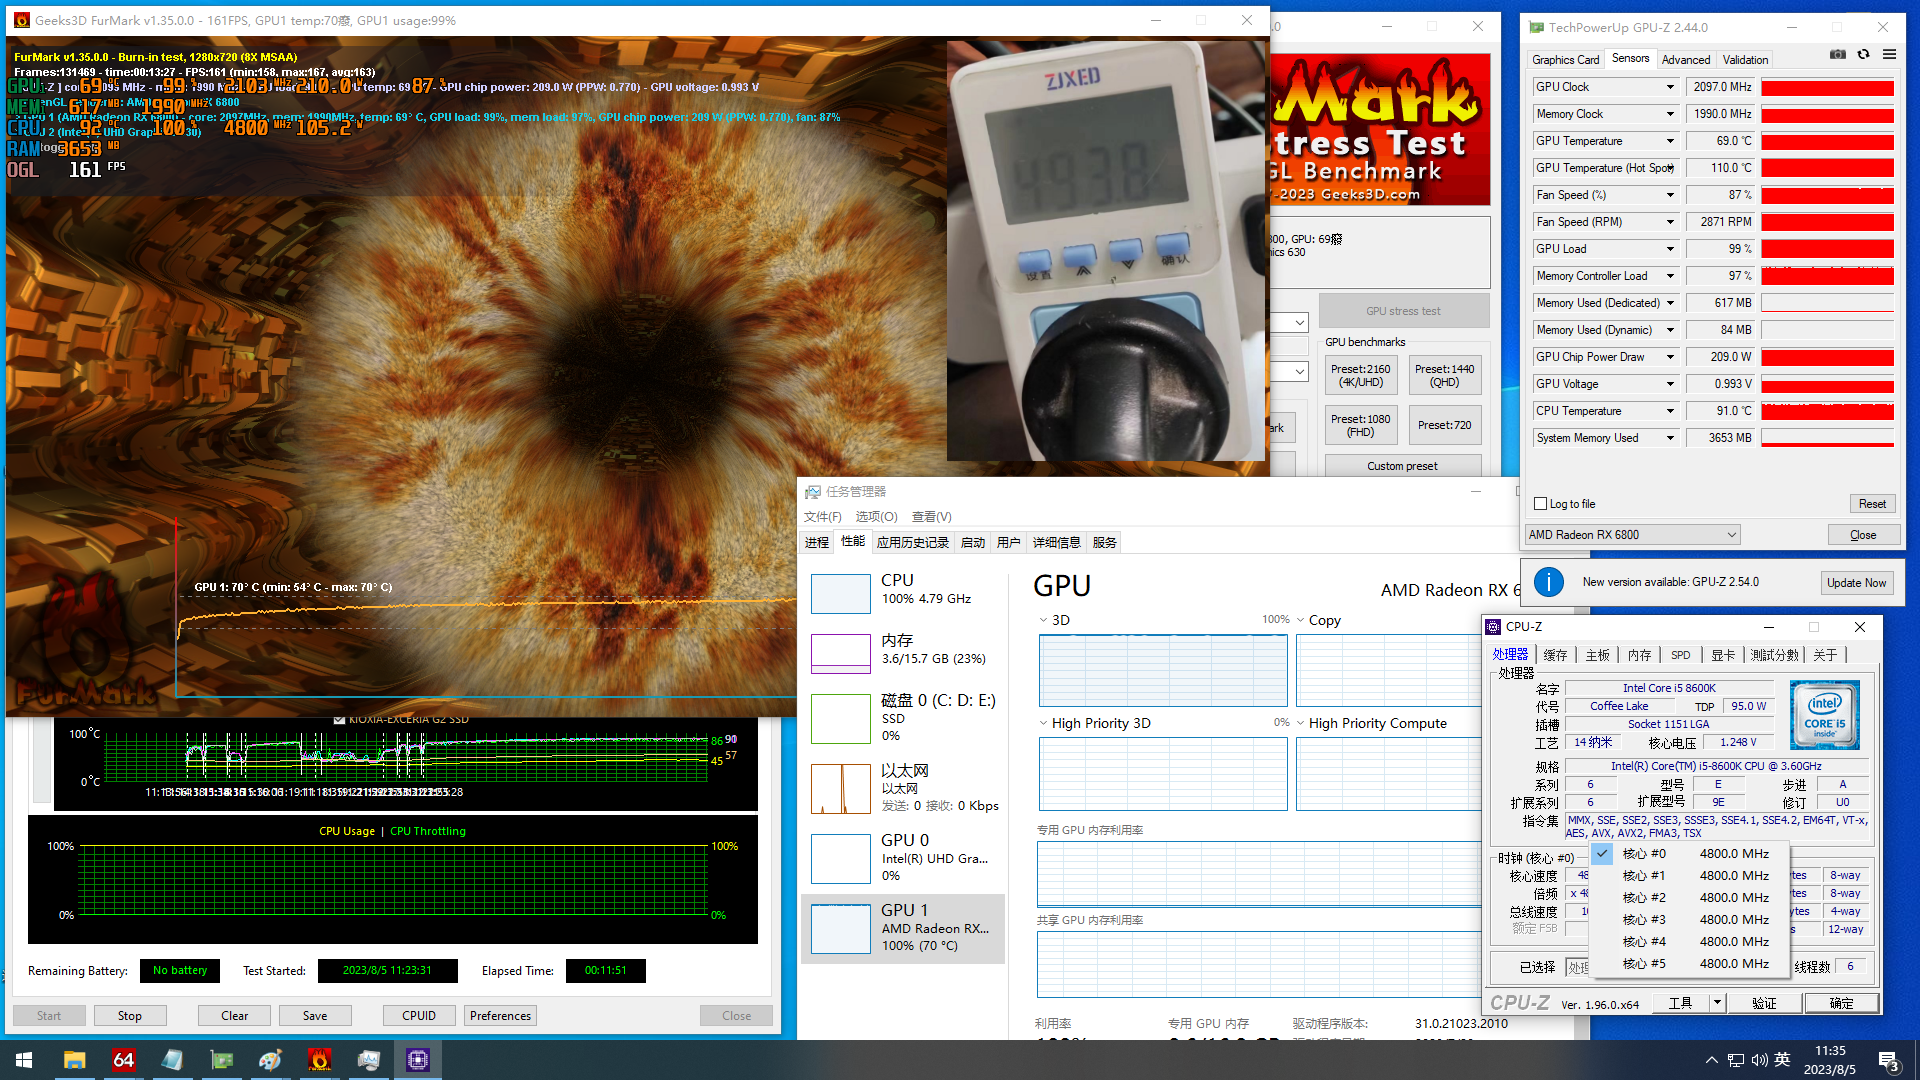Viewport: 1920px width, 1080px height.
Task: Select Disk 0 in Task Manager sidebar
Action: (903, 719)
